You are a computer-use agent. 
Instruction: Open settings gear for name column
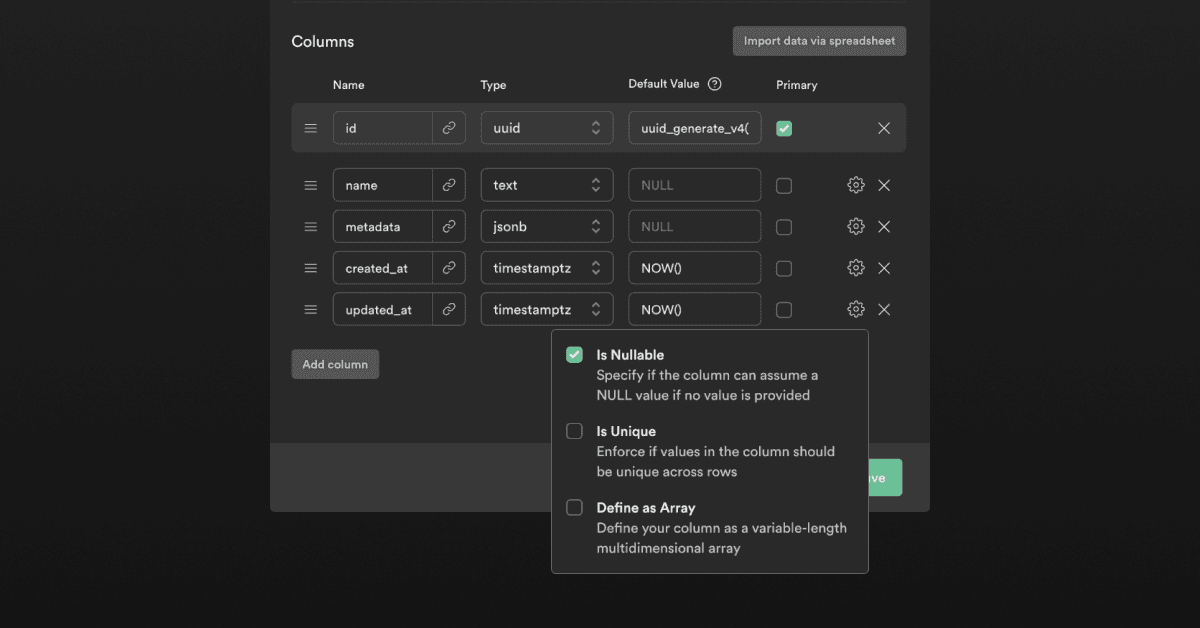coord(855,185)
